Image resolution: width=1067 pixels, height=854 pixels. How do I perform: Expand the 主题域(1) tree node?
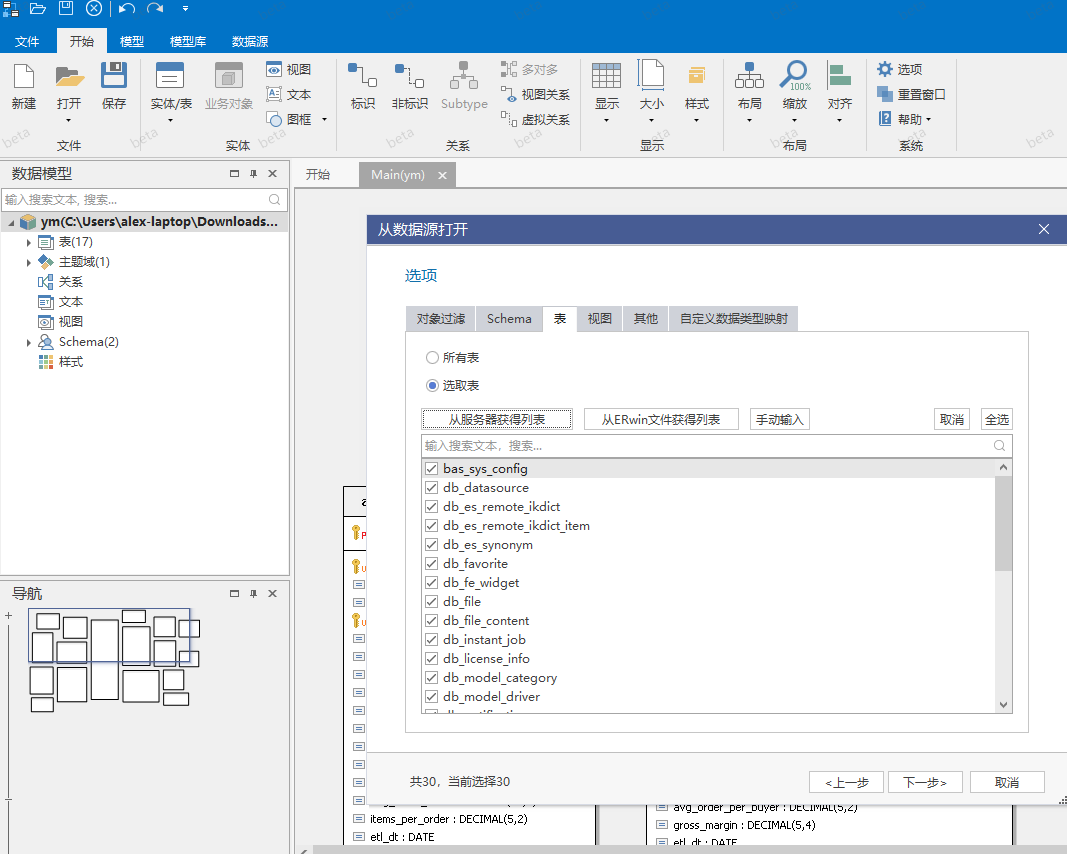click(x=29, y=262)
